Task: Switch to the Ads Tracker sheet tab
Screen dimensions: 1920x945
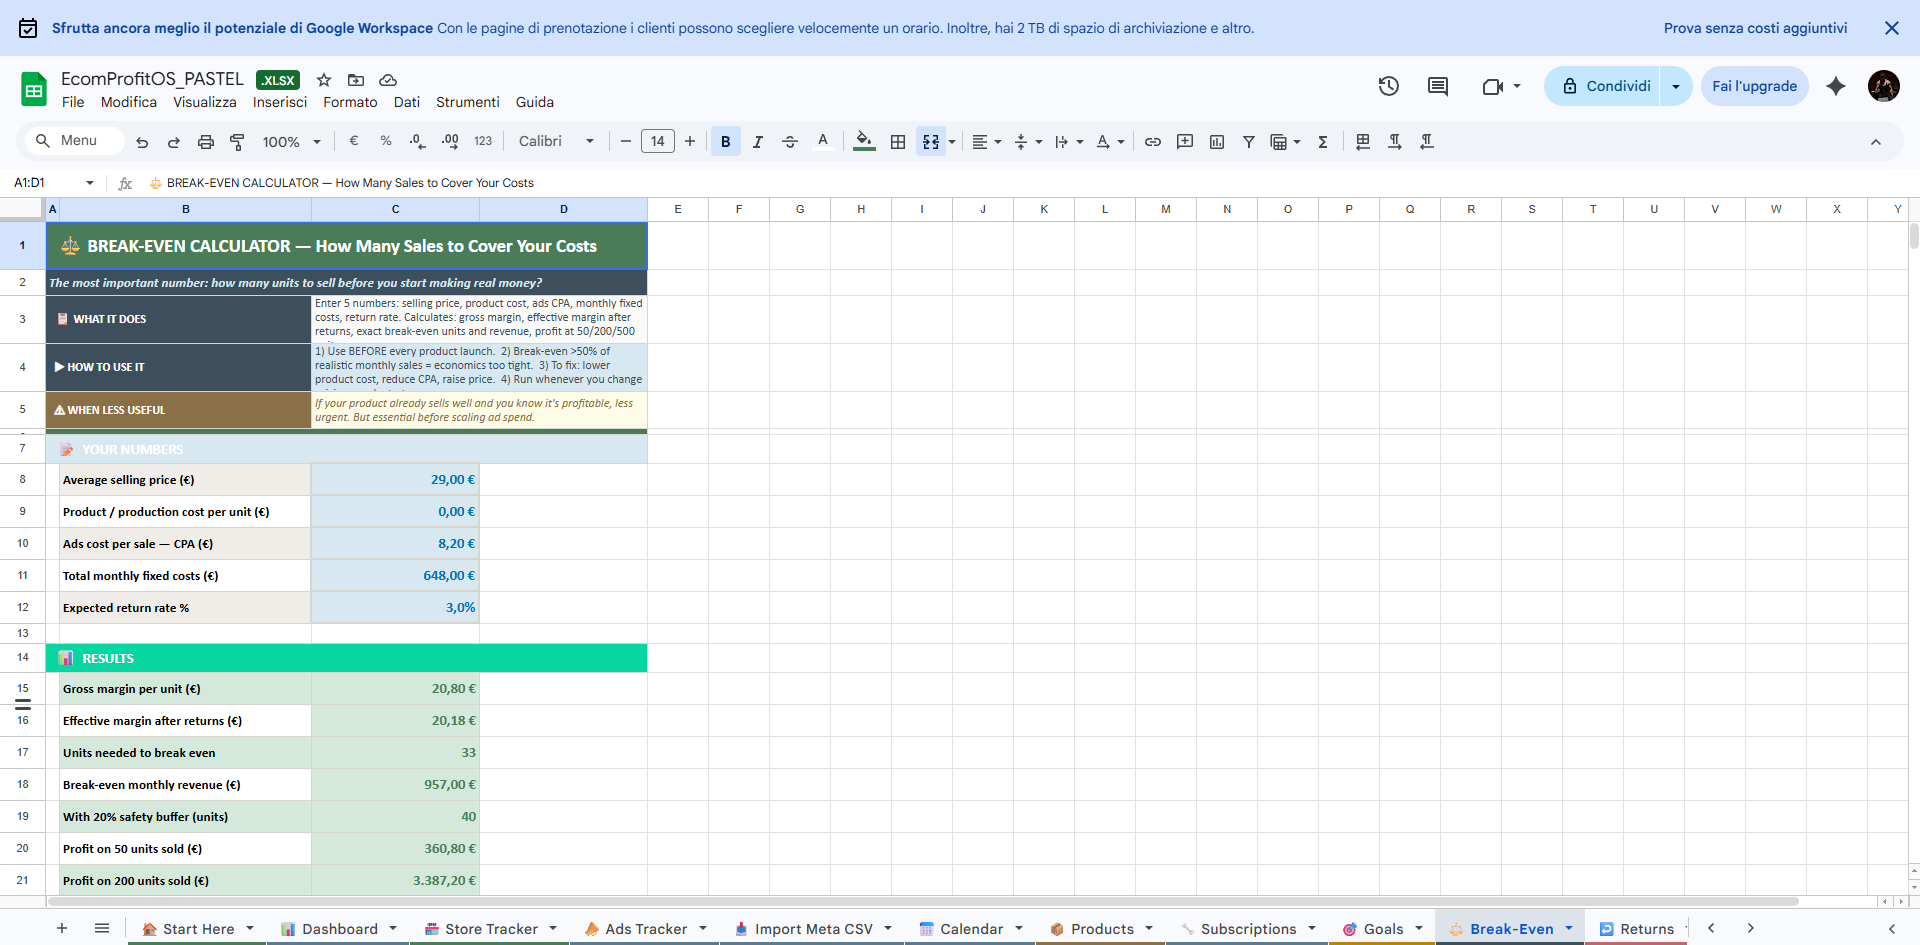Action: click(645, 929)
